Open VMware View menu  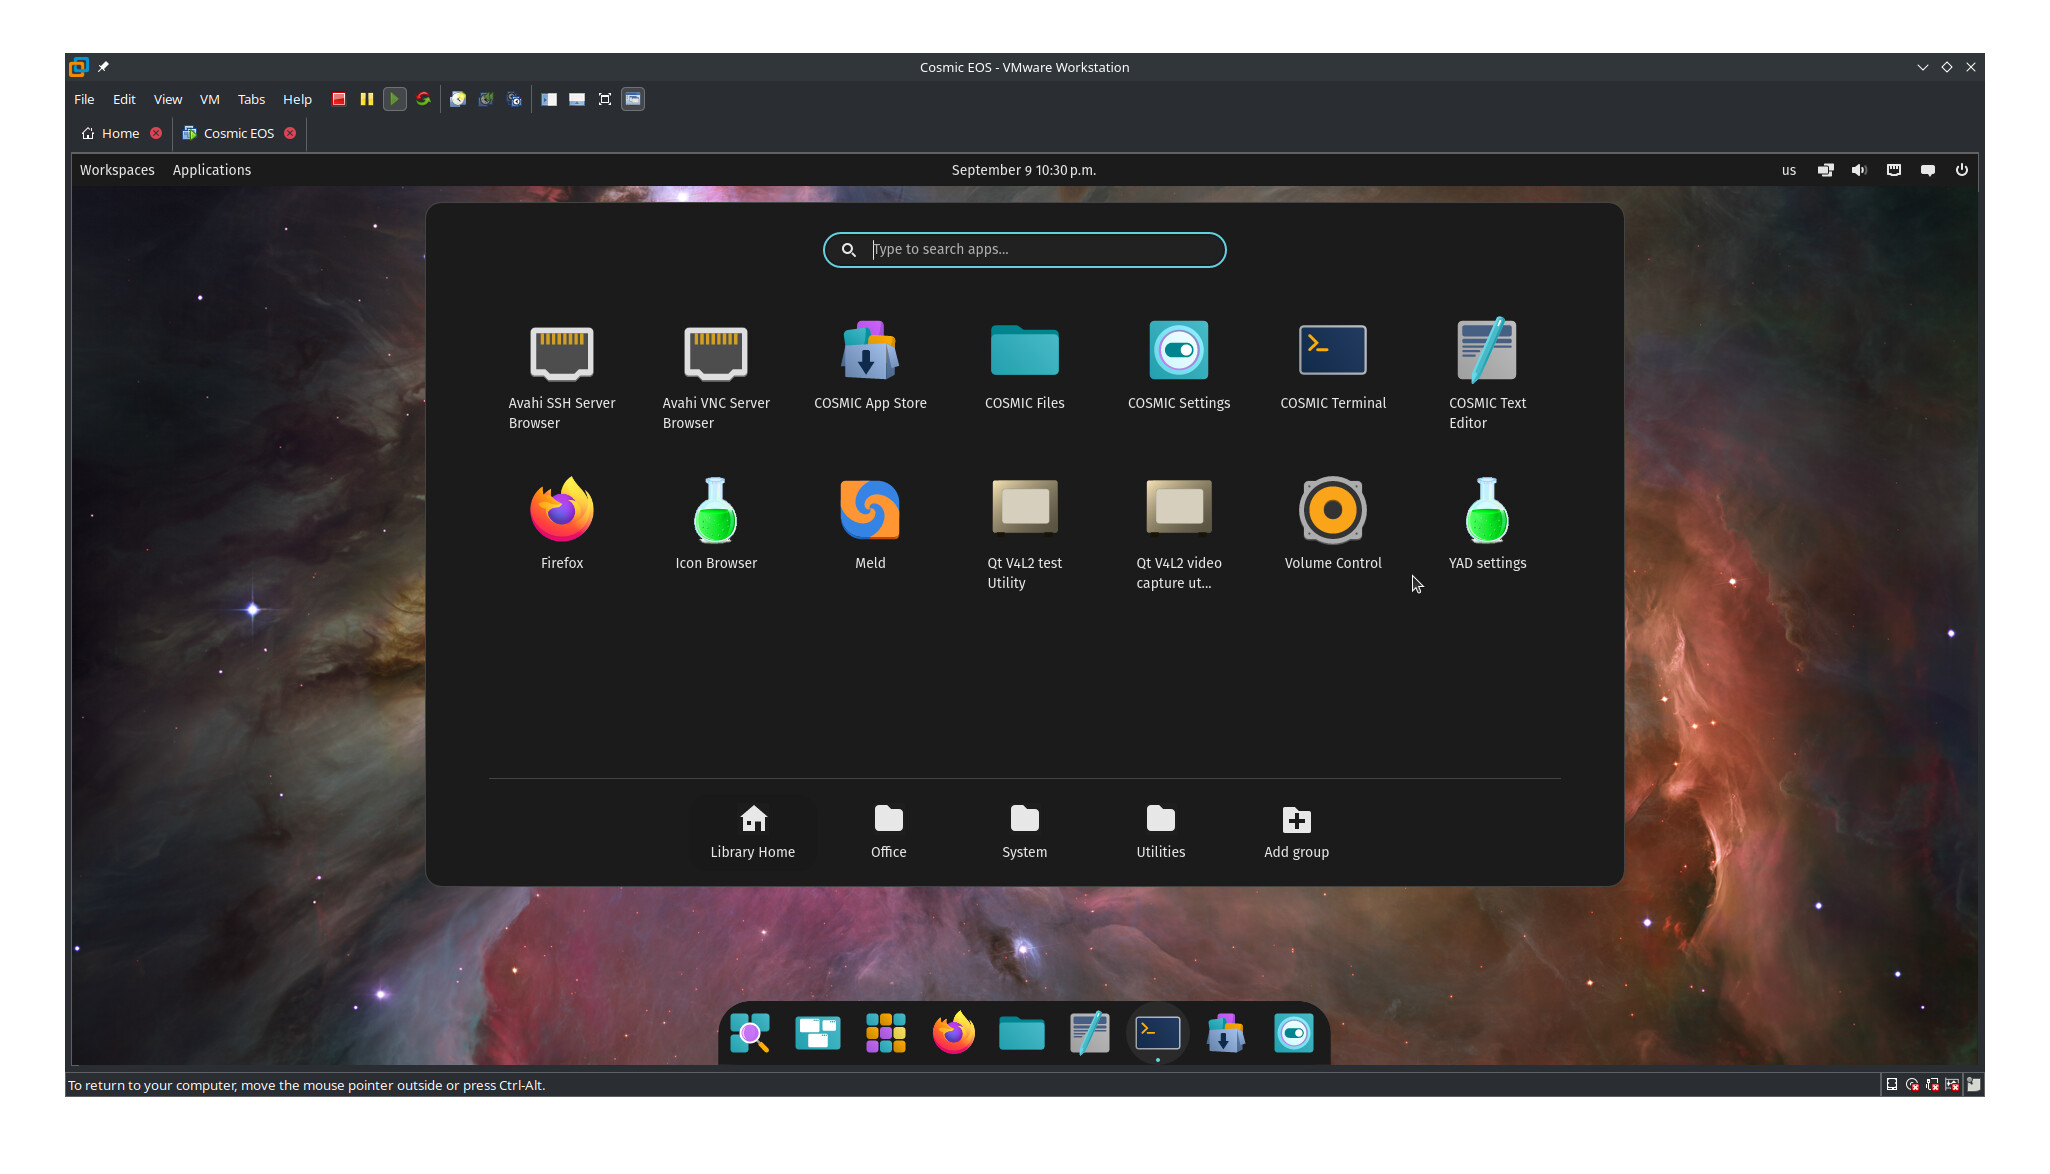(168, 99)
